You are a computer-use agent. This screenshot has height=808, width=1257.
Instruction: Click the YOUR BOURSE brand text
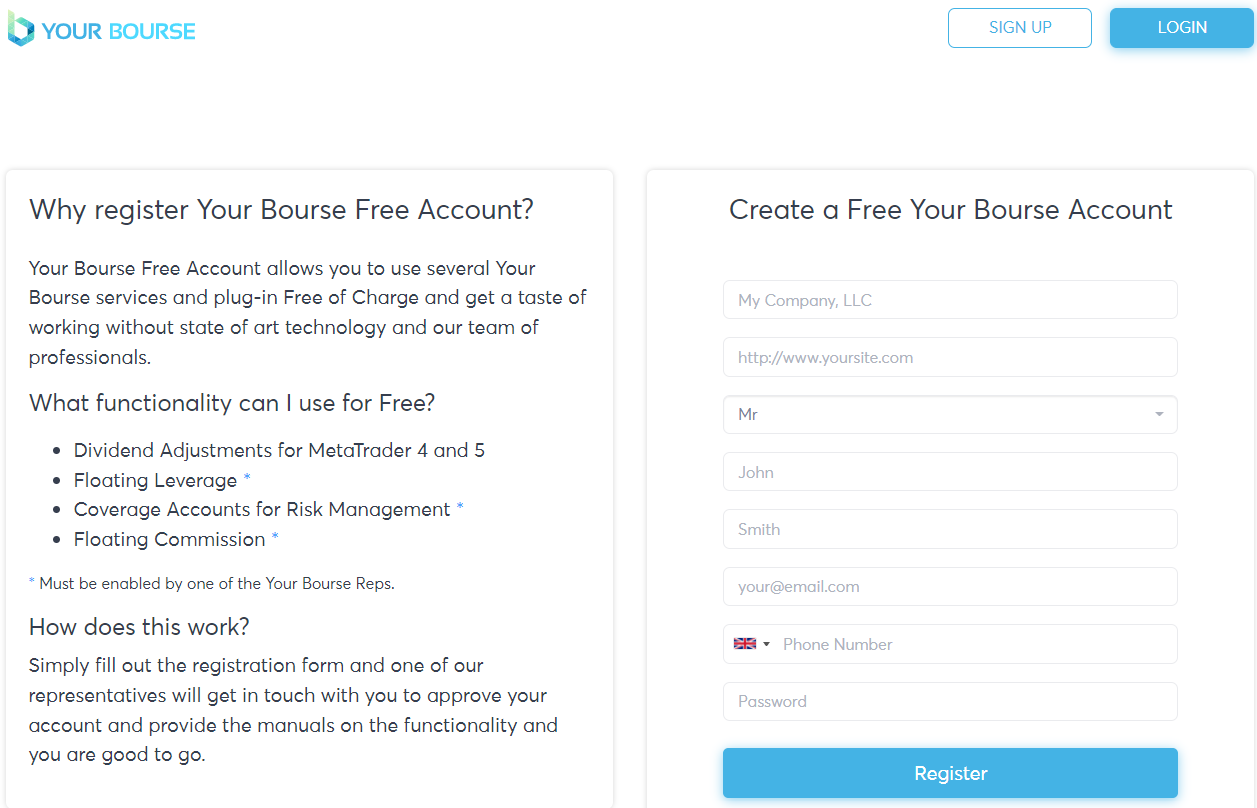point(118,31)
